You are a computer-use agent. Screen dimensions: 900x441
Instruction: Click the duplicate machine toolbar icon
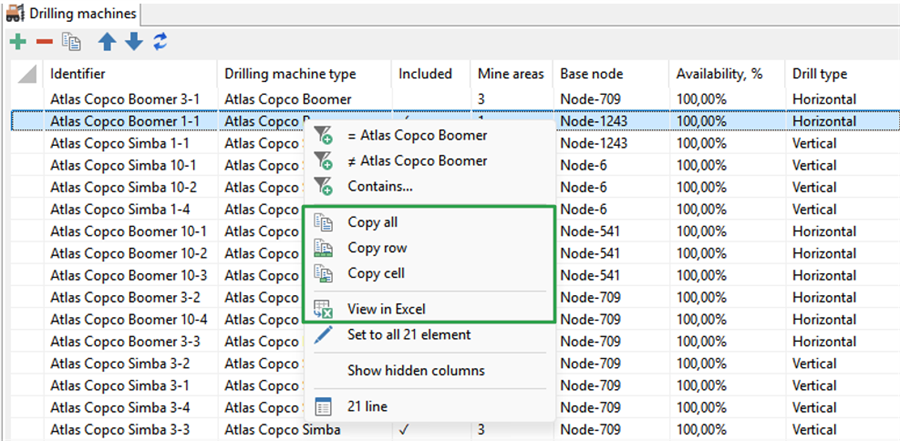point(71,42)
